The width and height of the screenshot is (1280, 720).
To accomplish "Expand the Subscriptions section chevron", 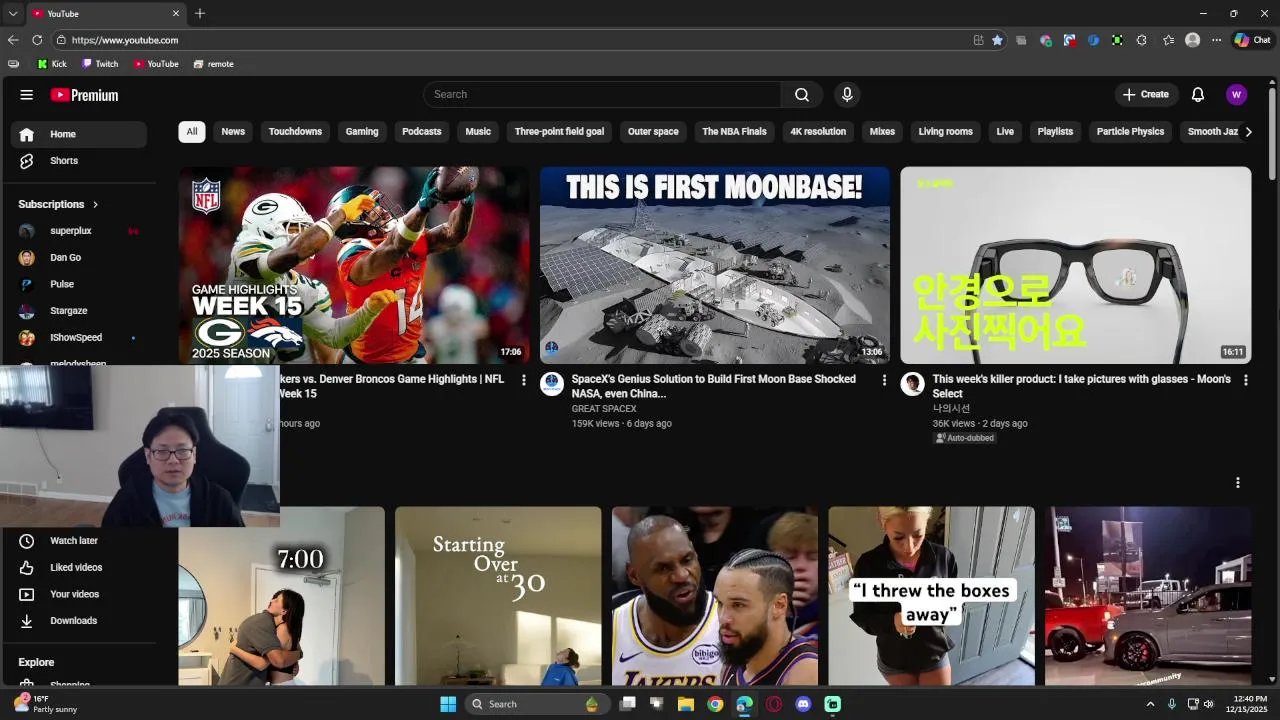I will tap(96, 204).
